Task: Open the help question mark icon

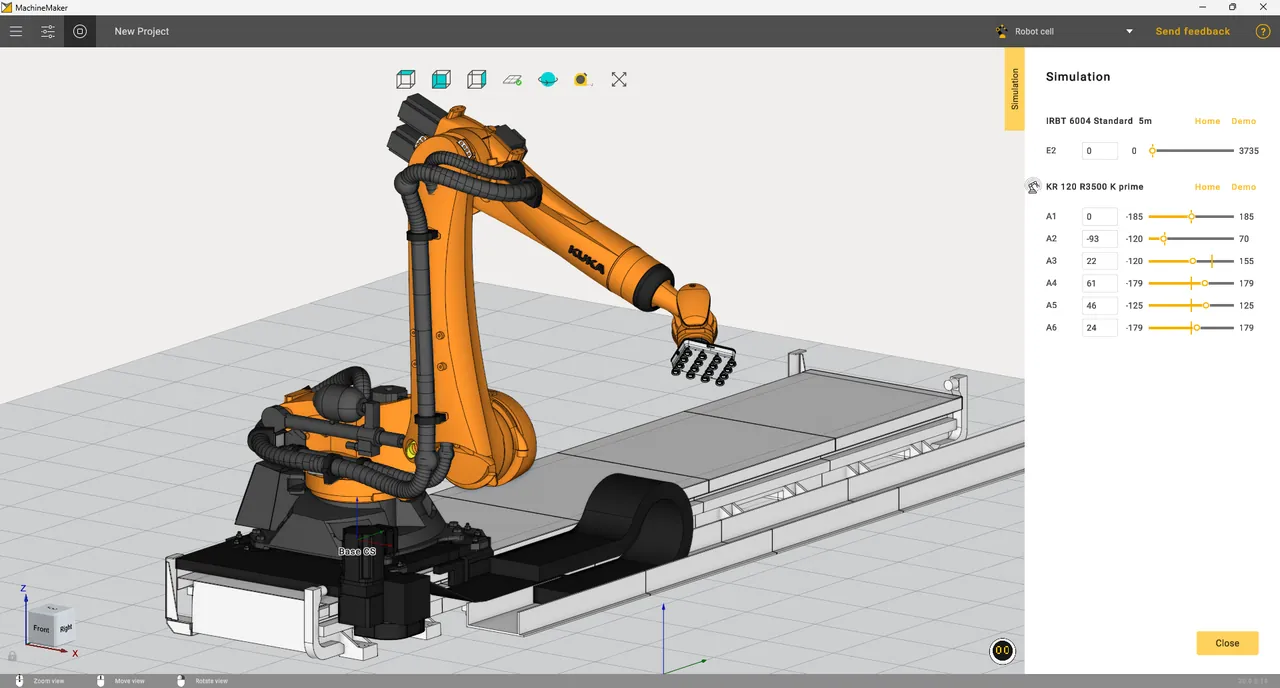Action: 1263,31
